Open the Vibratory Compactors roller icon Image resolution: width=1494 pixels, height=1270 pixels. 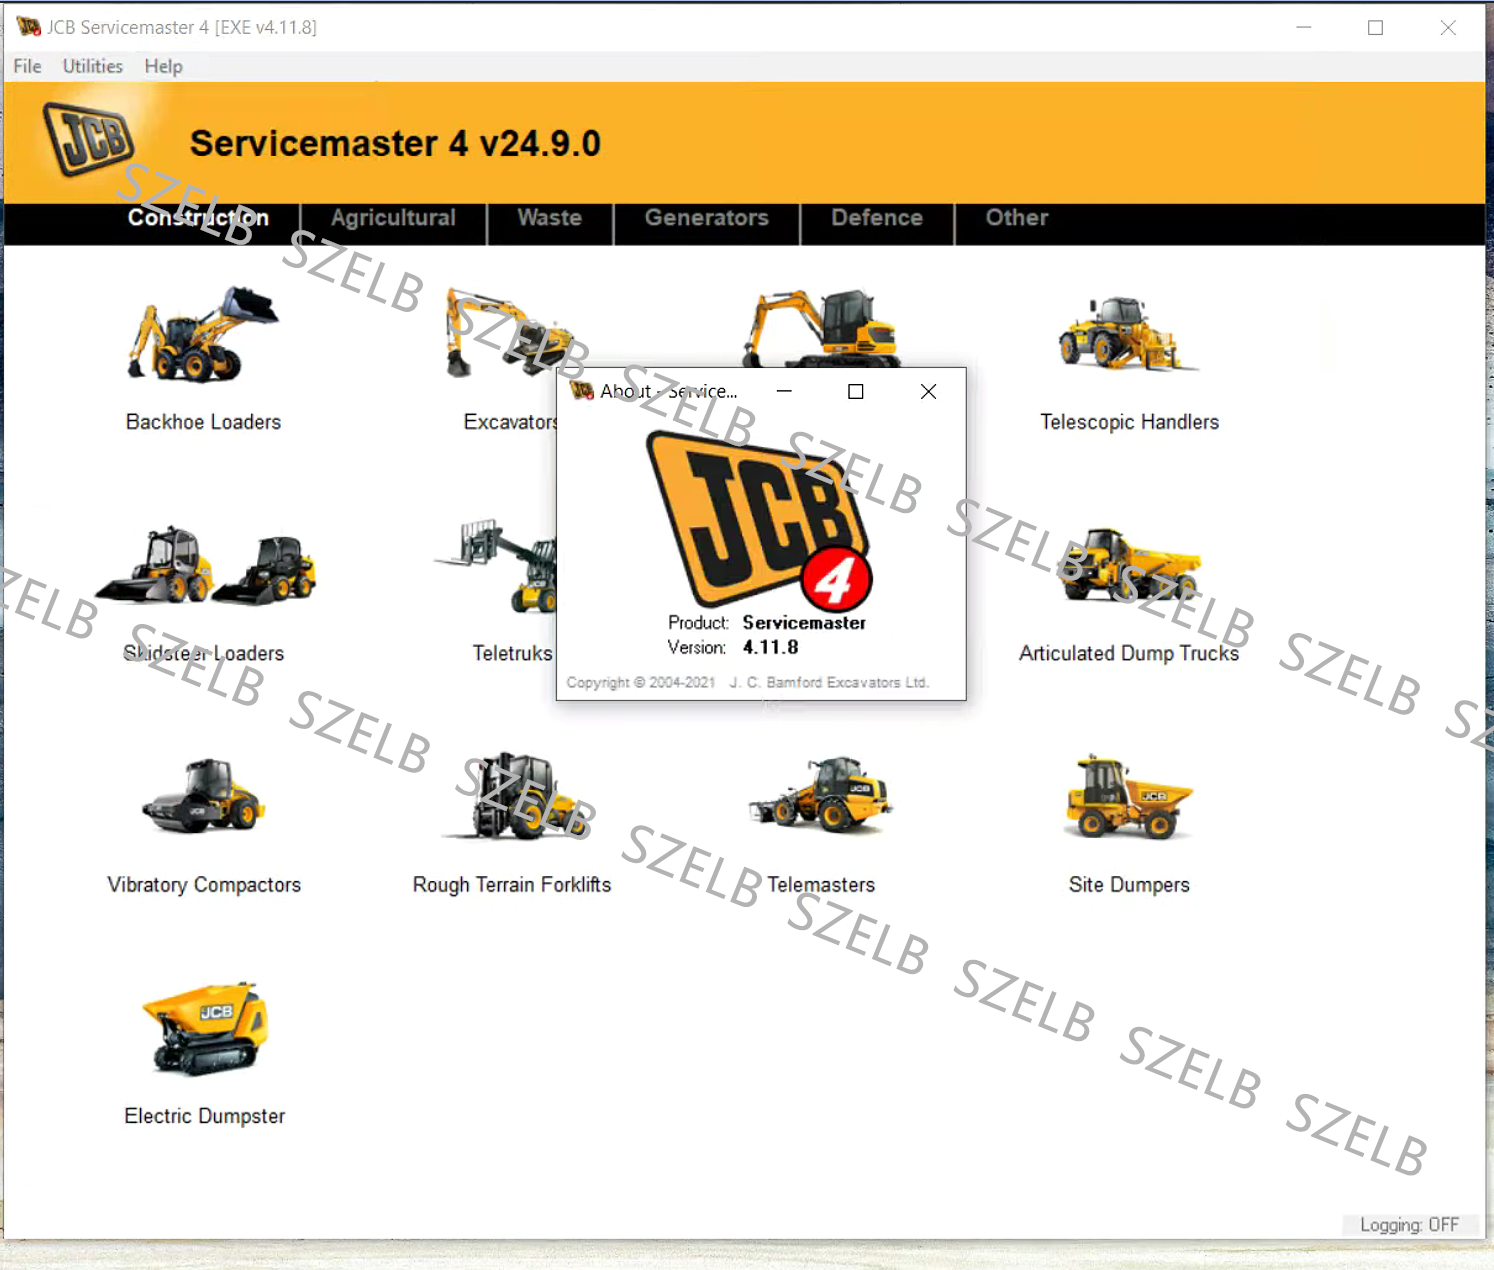point(204,796)
